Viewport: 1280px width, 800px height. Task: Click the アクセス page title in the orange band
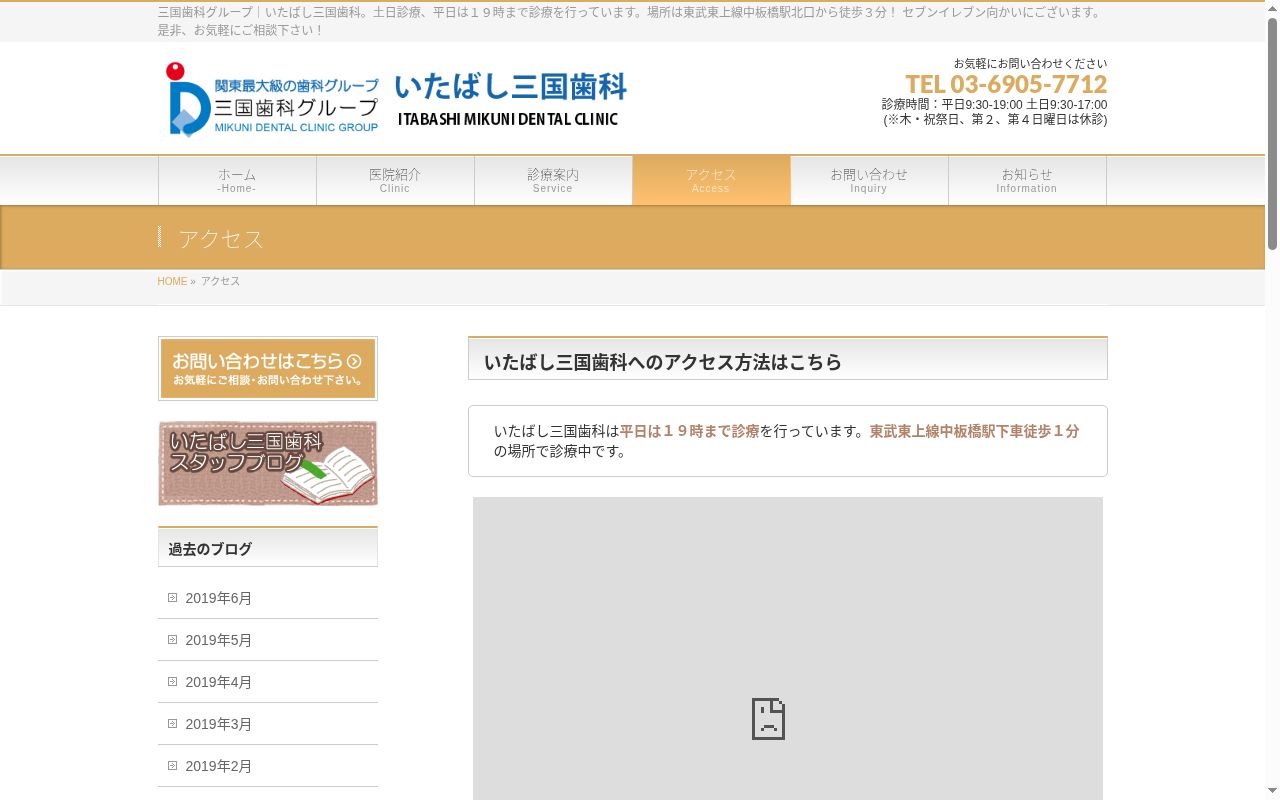221,239
